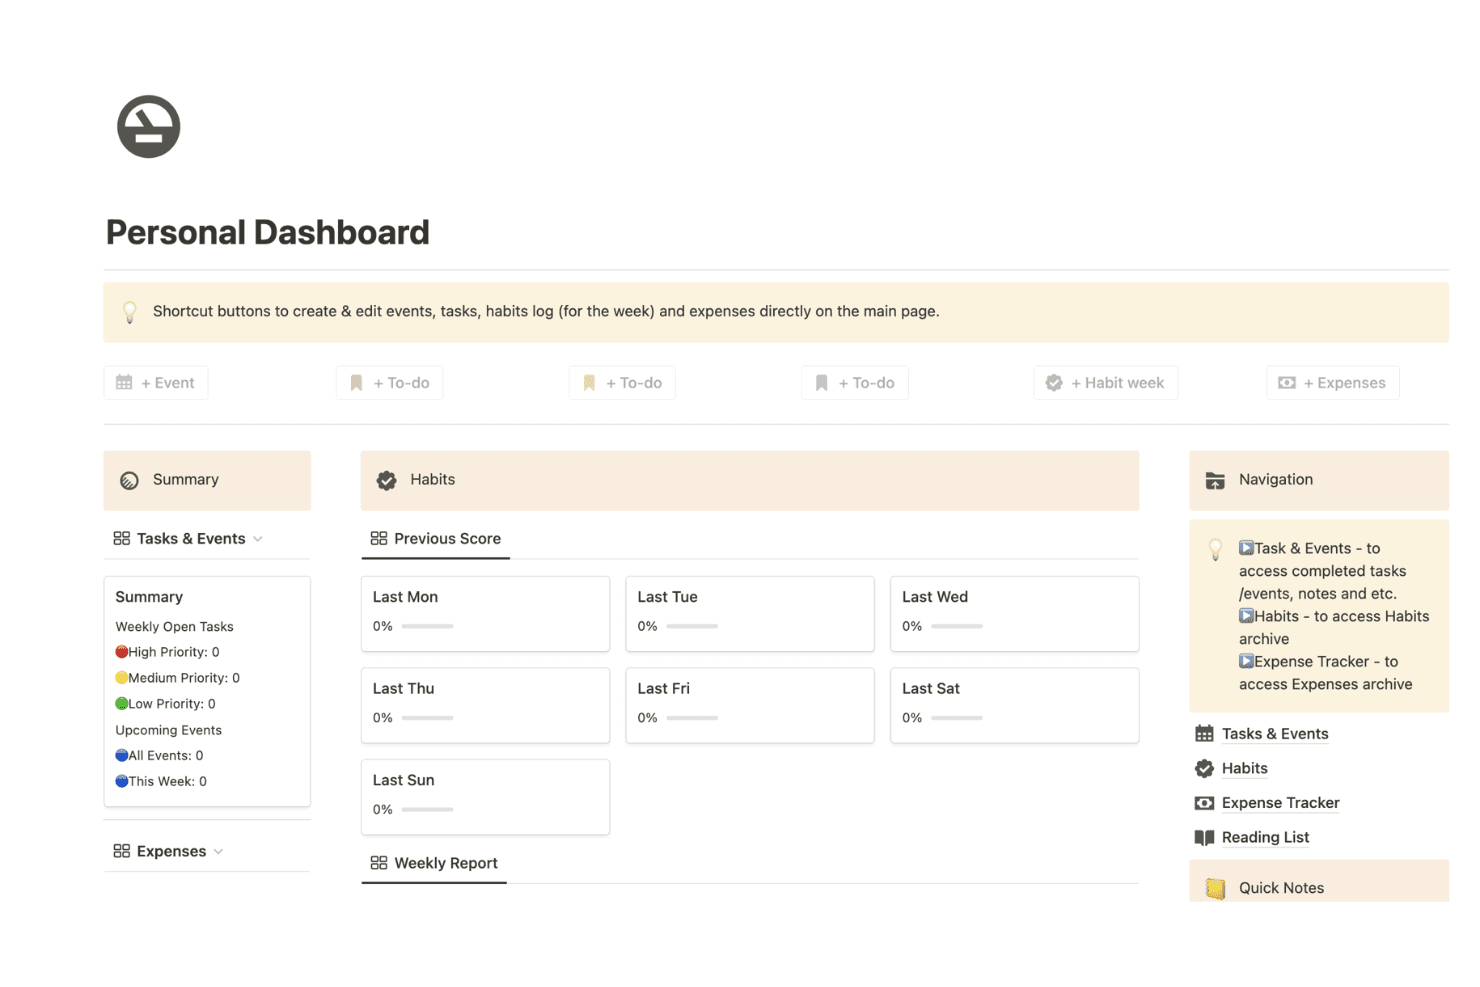Click the Summary card title text

pyautogui.click(x=149, y=597)
